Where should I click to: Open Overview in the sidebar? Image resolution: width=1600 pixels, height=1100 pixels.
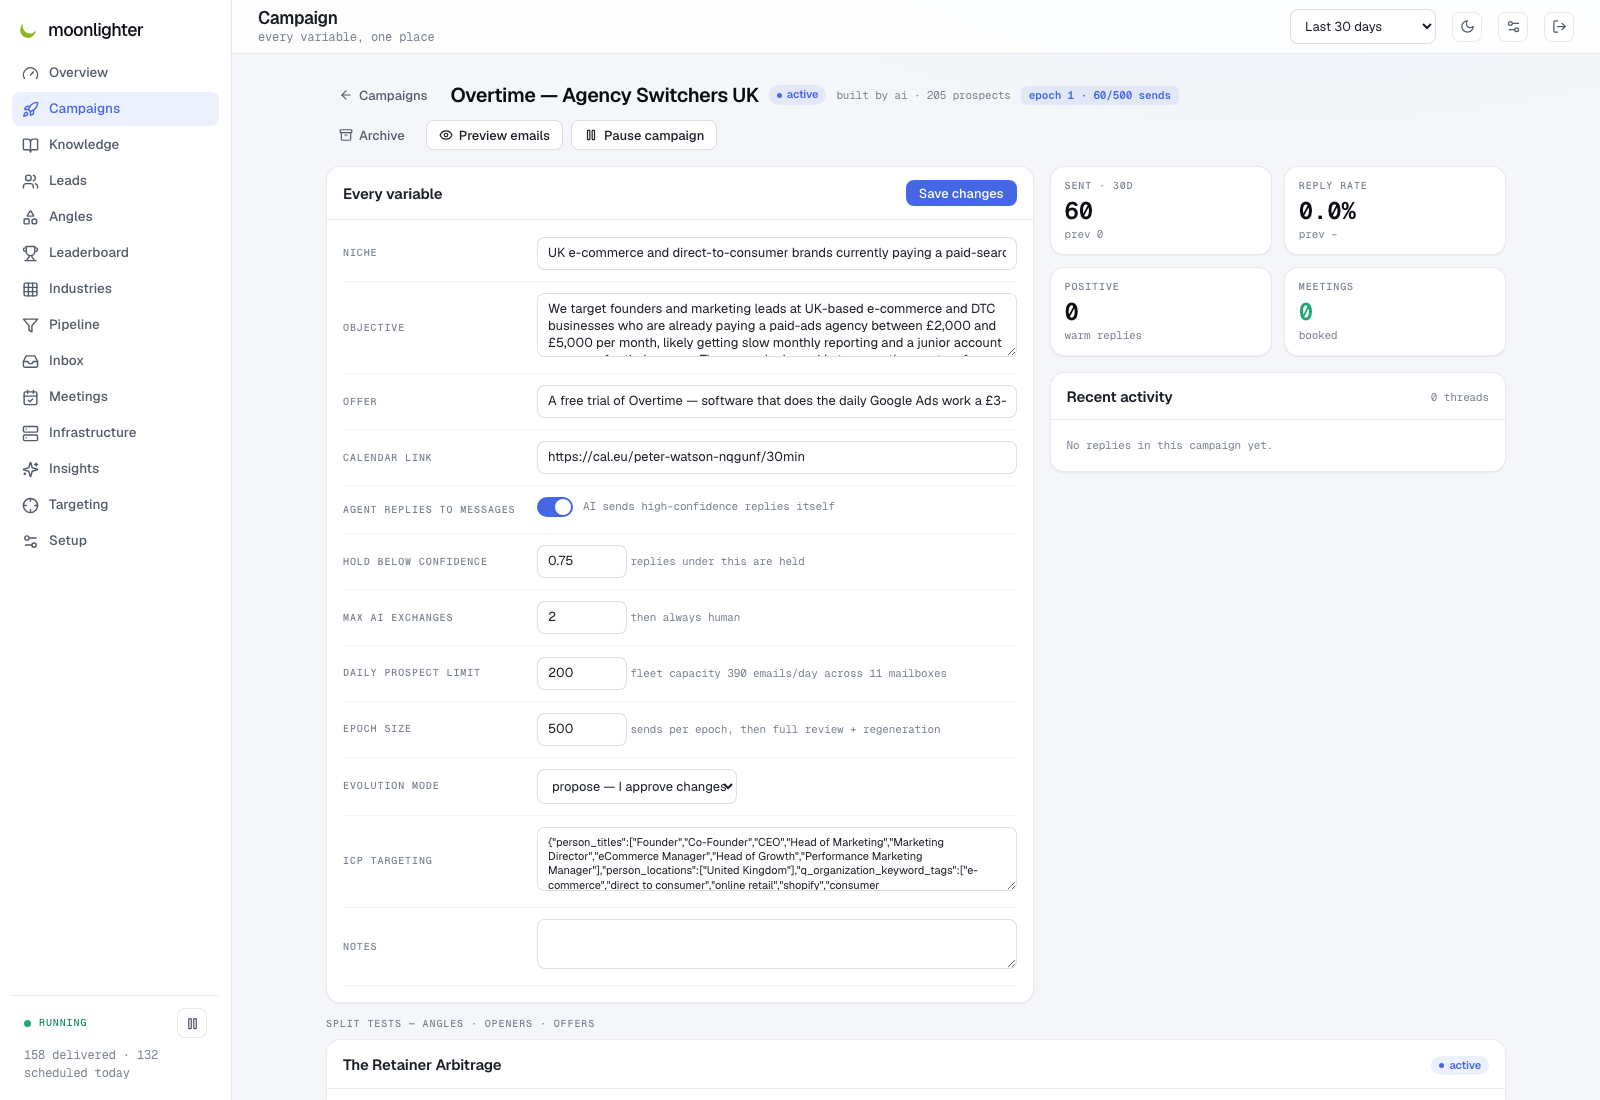[115, 73]
